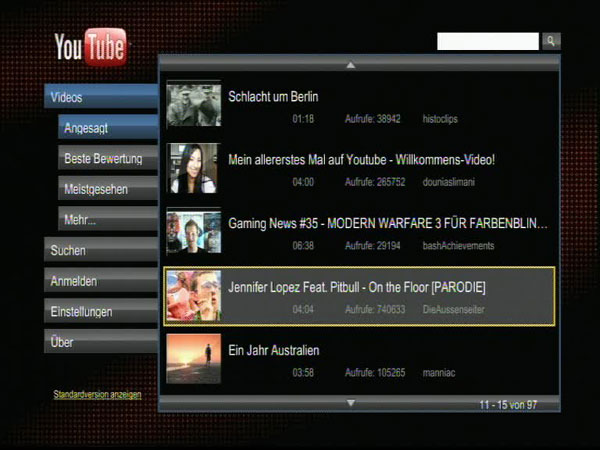Click the uploader name 'douniaslimani'
Image resolution: width=600 pixels, height=450 pixels.
click(448, 182)
